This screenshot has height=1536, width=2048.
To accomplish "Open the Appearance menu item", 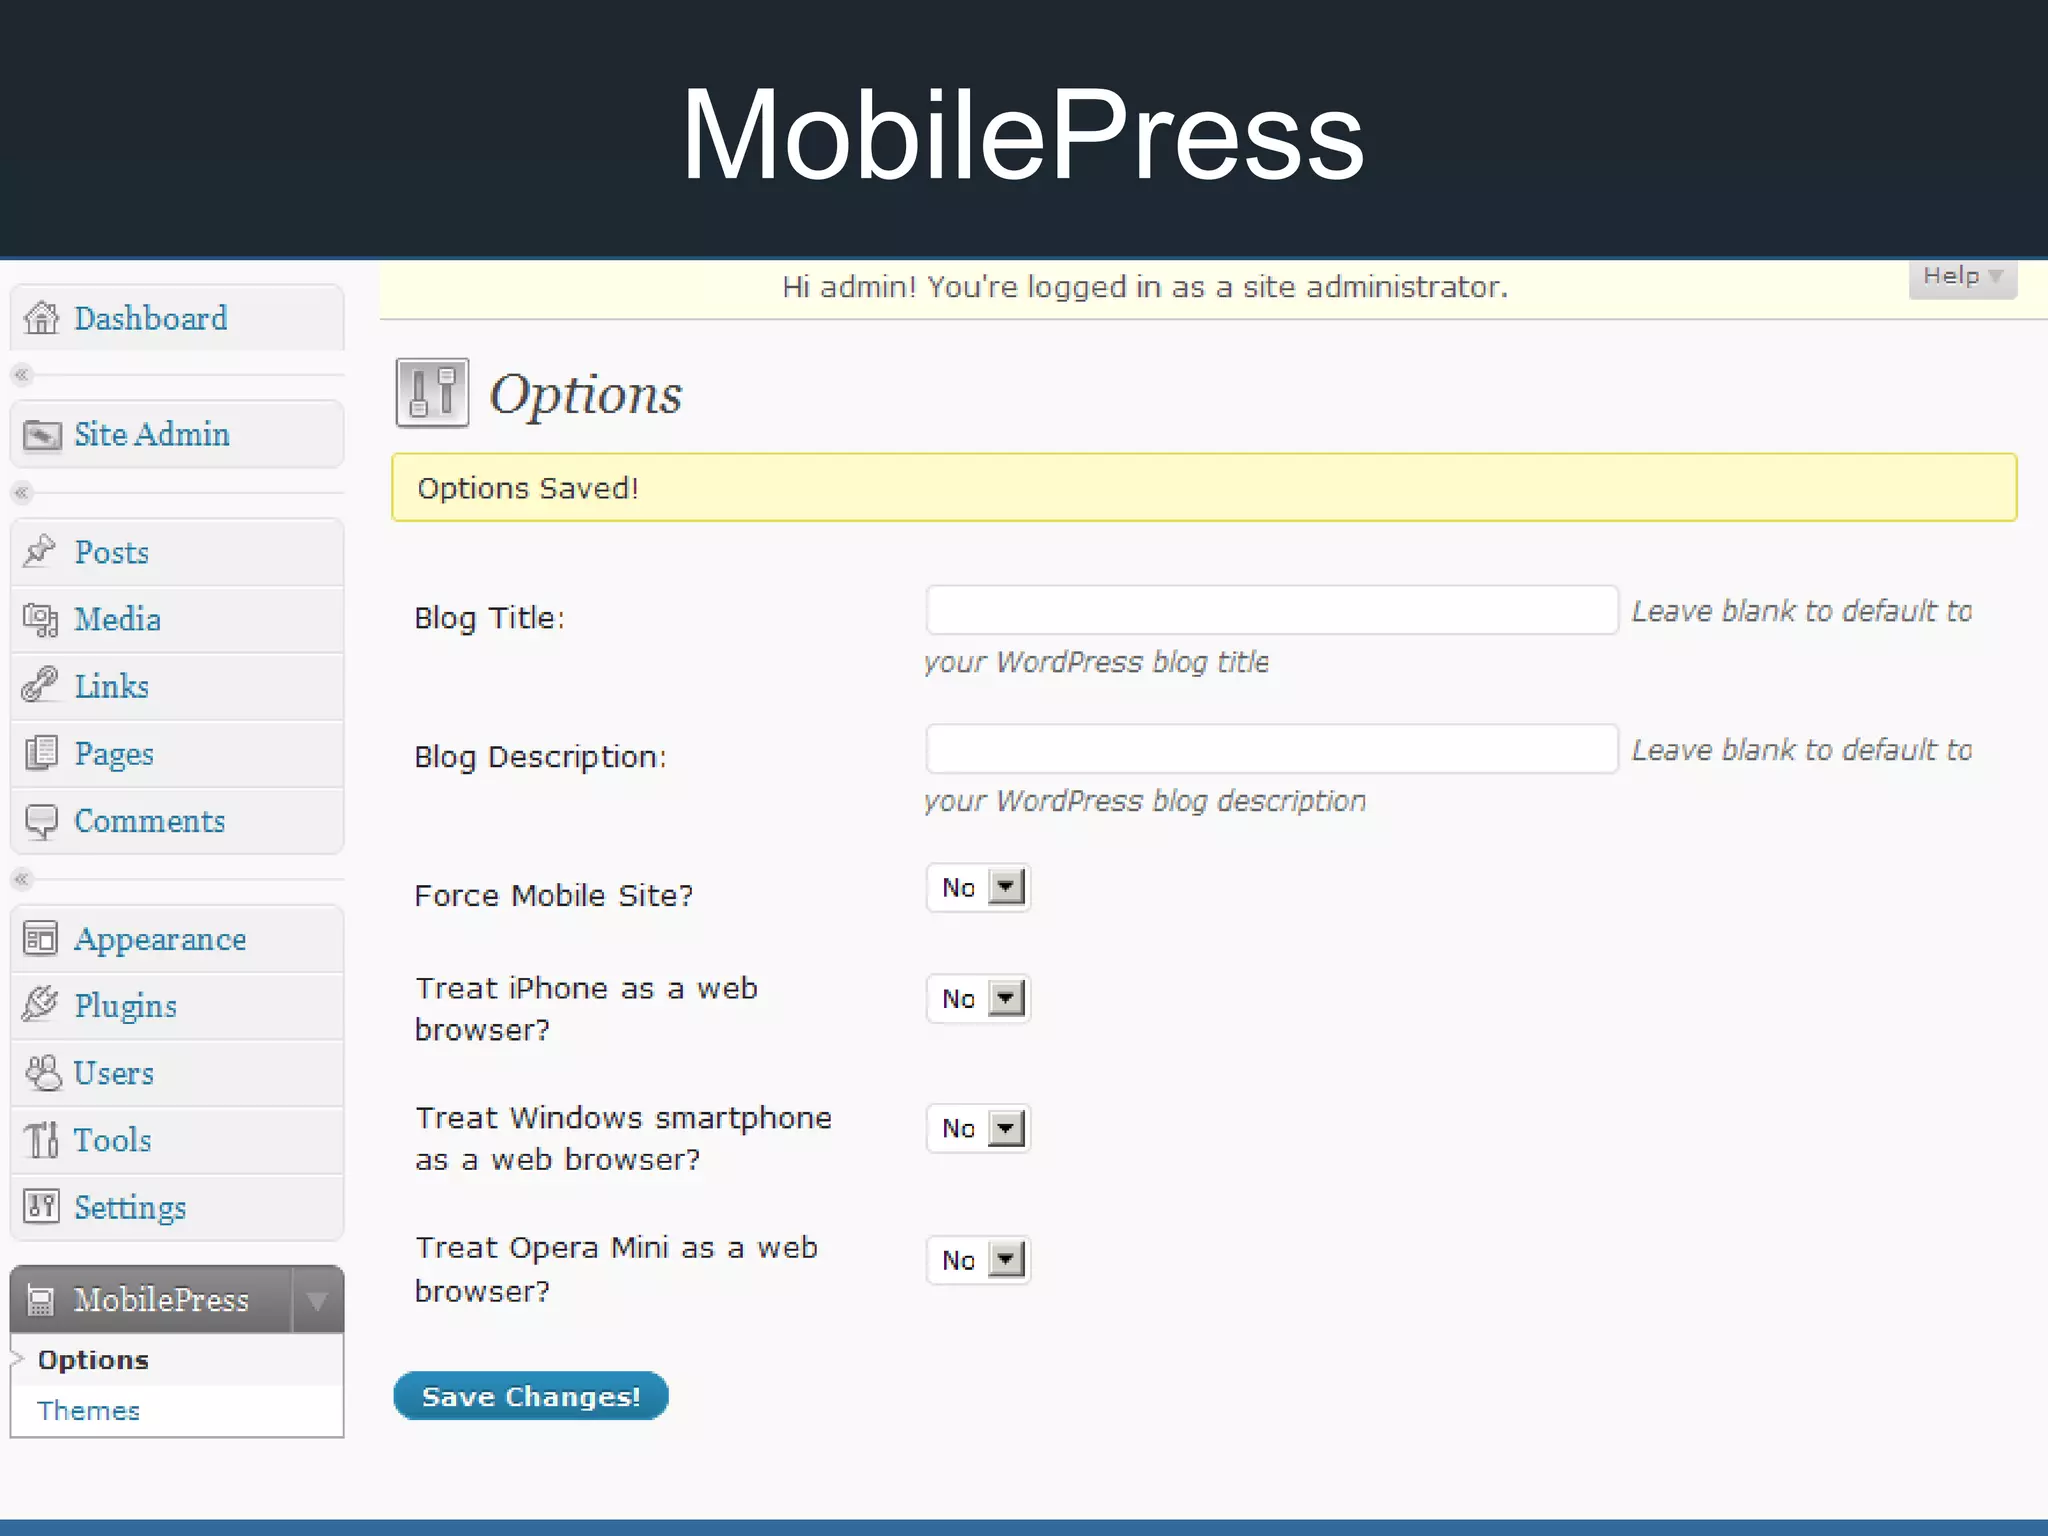I will click(x=177, y=939).
